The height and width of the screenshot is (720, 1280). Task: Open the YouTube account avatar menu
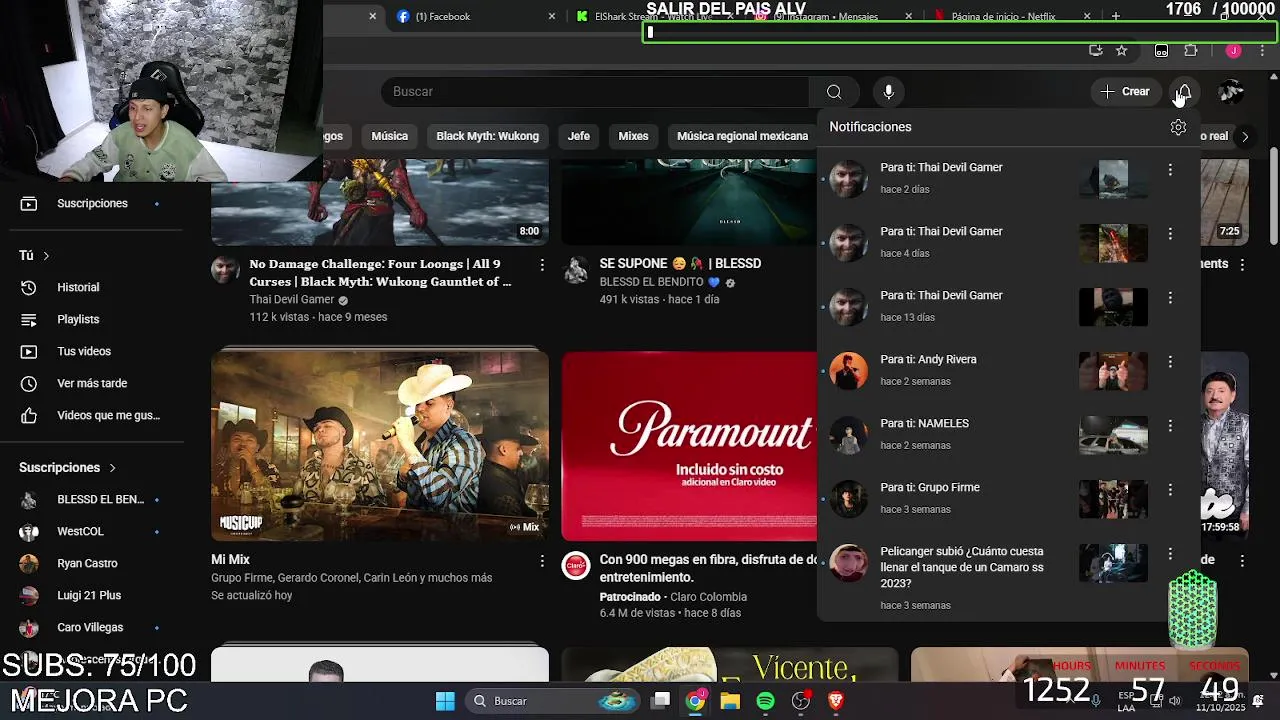pyautogui.click(x=1231, y=92)
